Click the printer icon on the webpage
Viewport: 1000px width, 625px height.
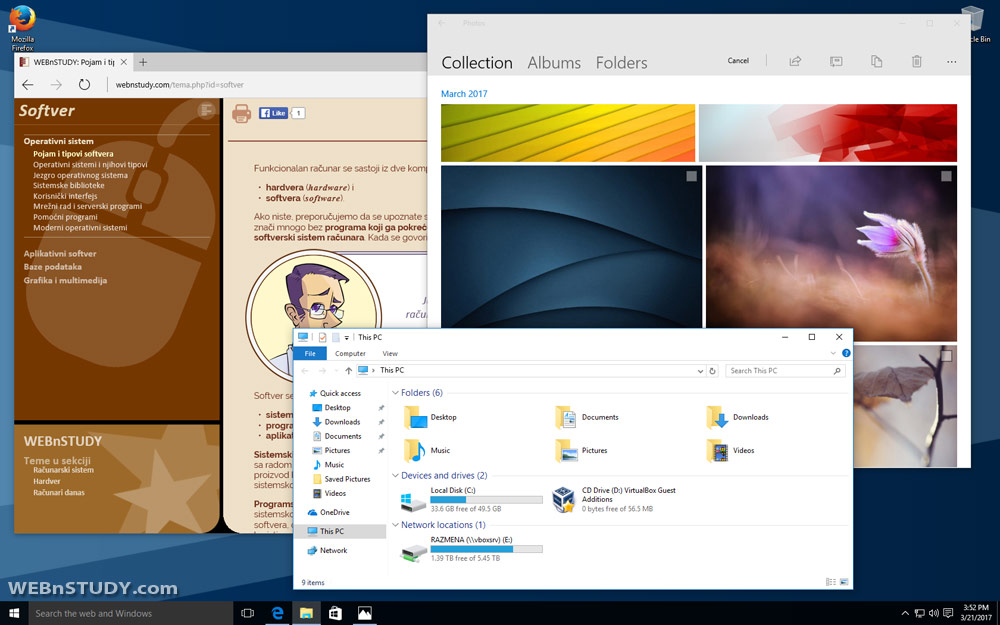(x=241, y=114)
